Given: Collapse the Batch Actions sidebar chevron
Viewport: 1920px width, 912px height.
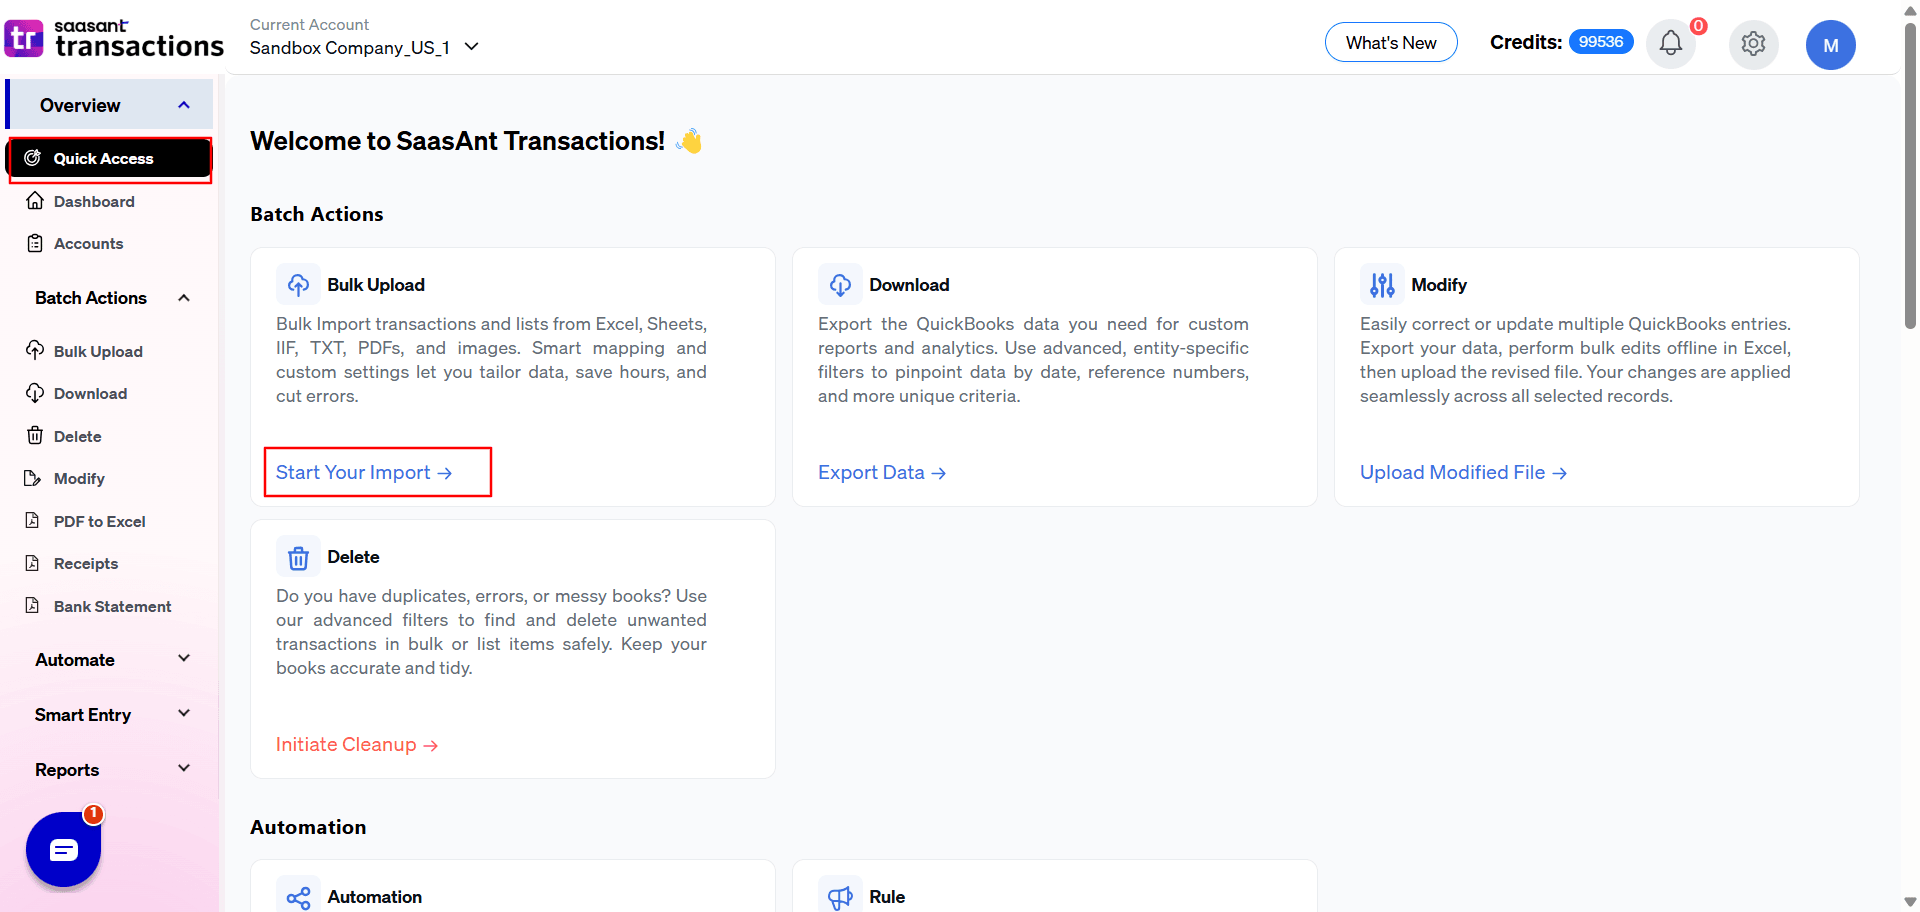Looking at the screenshot, I should pyautogui.click(x=184, y=298).
